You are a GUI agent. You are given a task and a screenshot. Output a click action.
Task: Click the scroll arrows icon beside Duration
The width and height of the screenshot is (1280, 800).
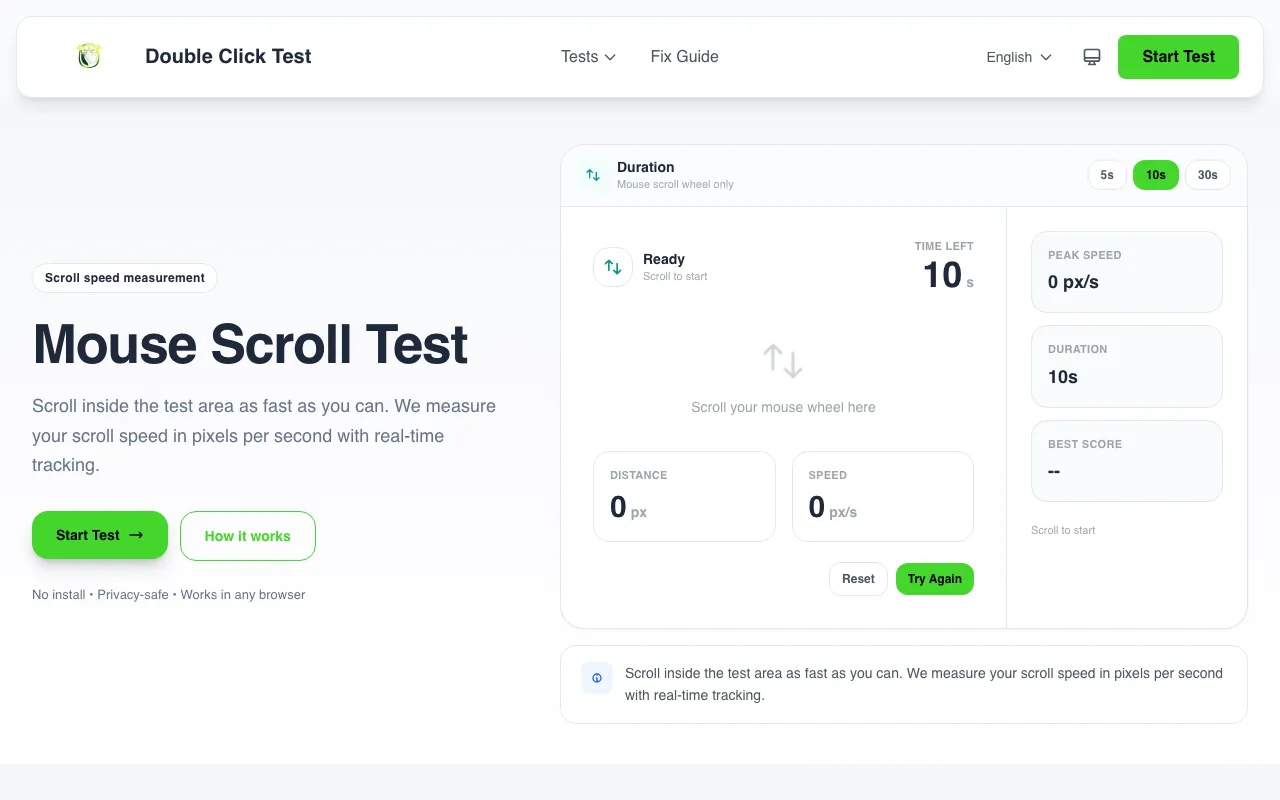(592, 175)
